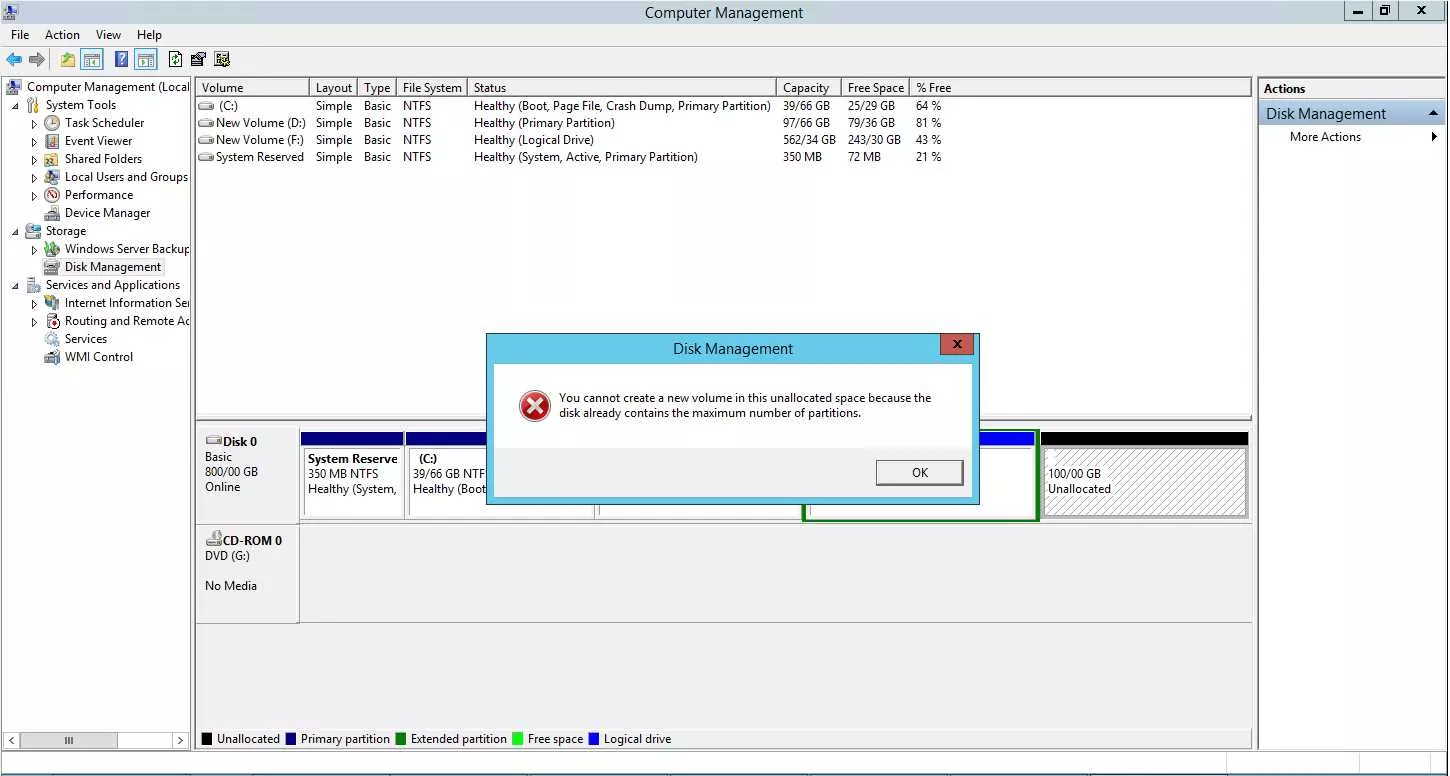Viewport: 1450px width, 776px height.
Task: Open Event Viewer in the tree
Action: point(98,141)
